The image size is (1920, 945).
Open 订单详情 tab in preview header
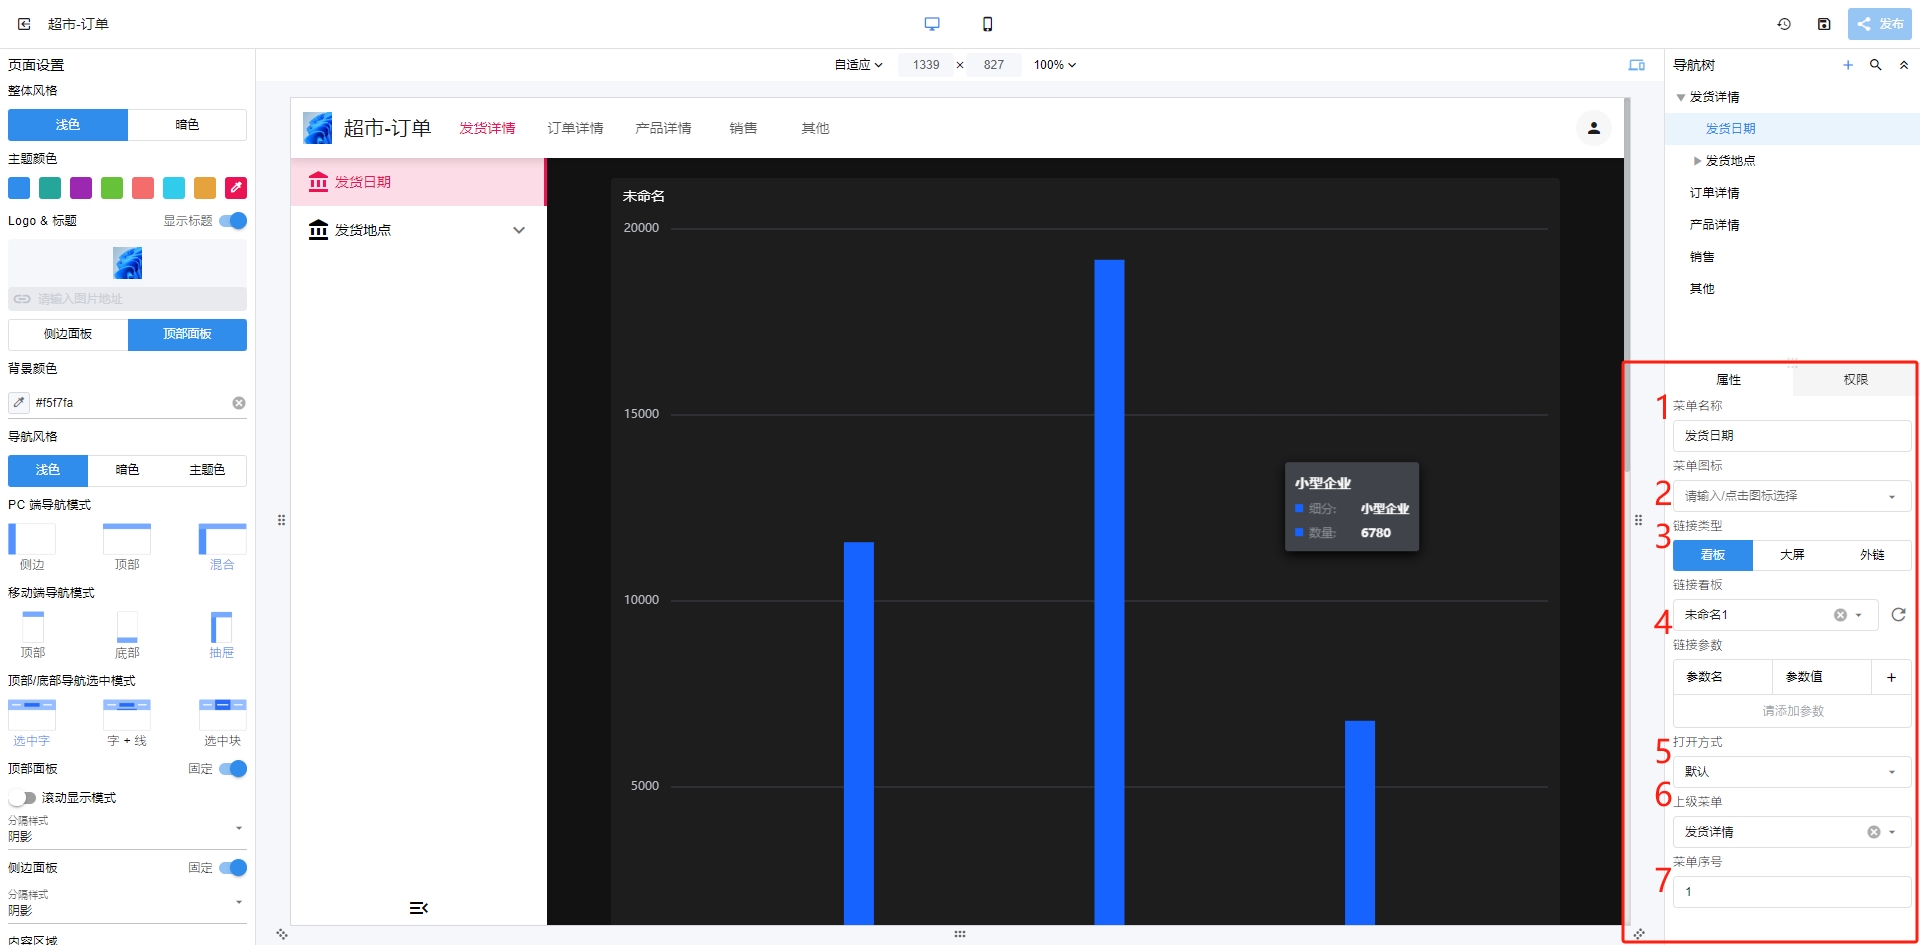[x=575, y=128]
